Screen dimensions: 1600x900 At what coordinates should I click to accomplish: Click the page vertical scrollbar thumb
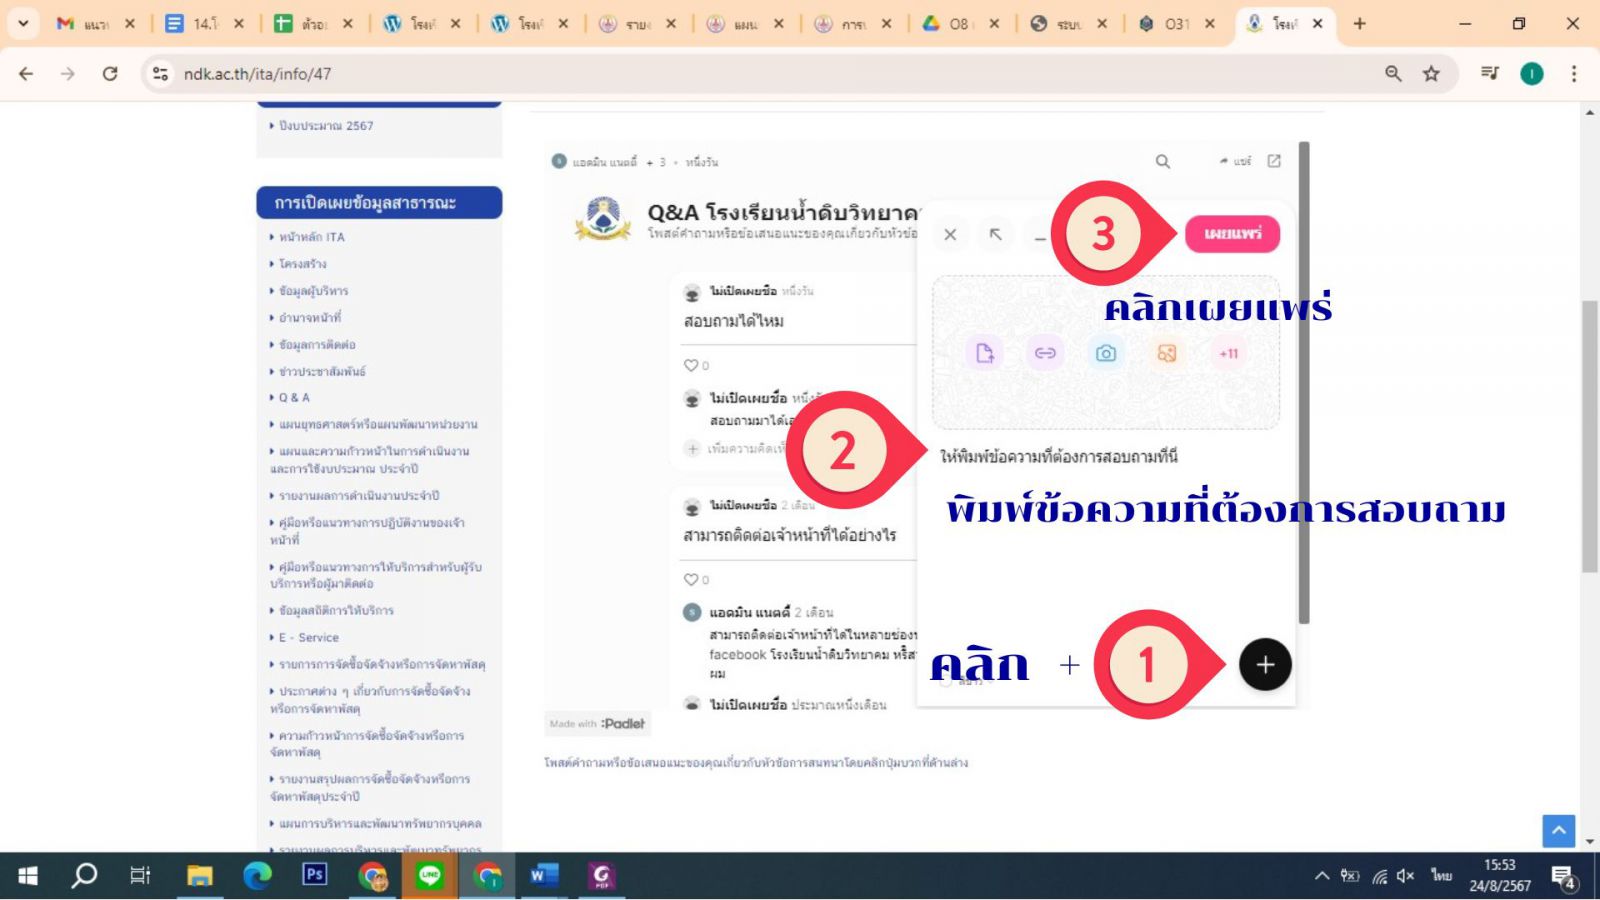[1590, 435]
